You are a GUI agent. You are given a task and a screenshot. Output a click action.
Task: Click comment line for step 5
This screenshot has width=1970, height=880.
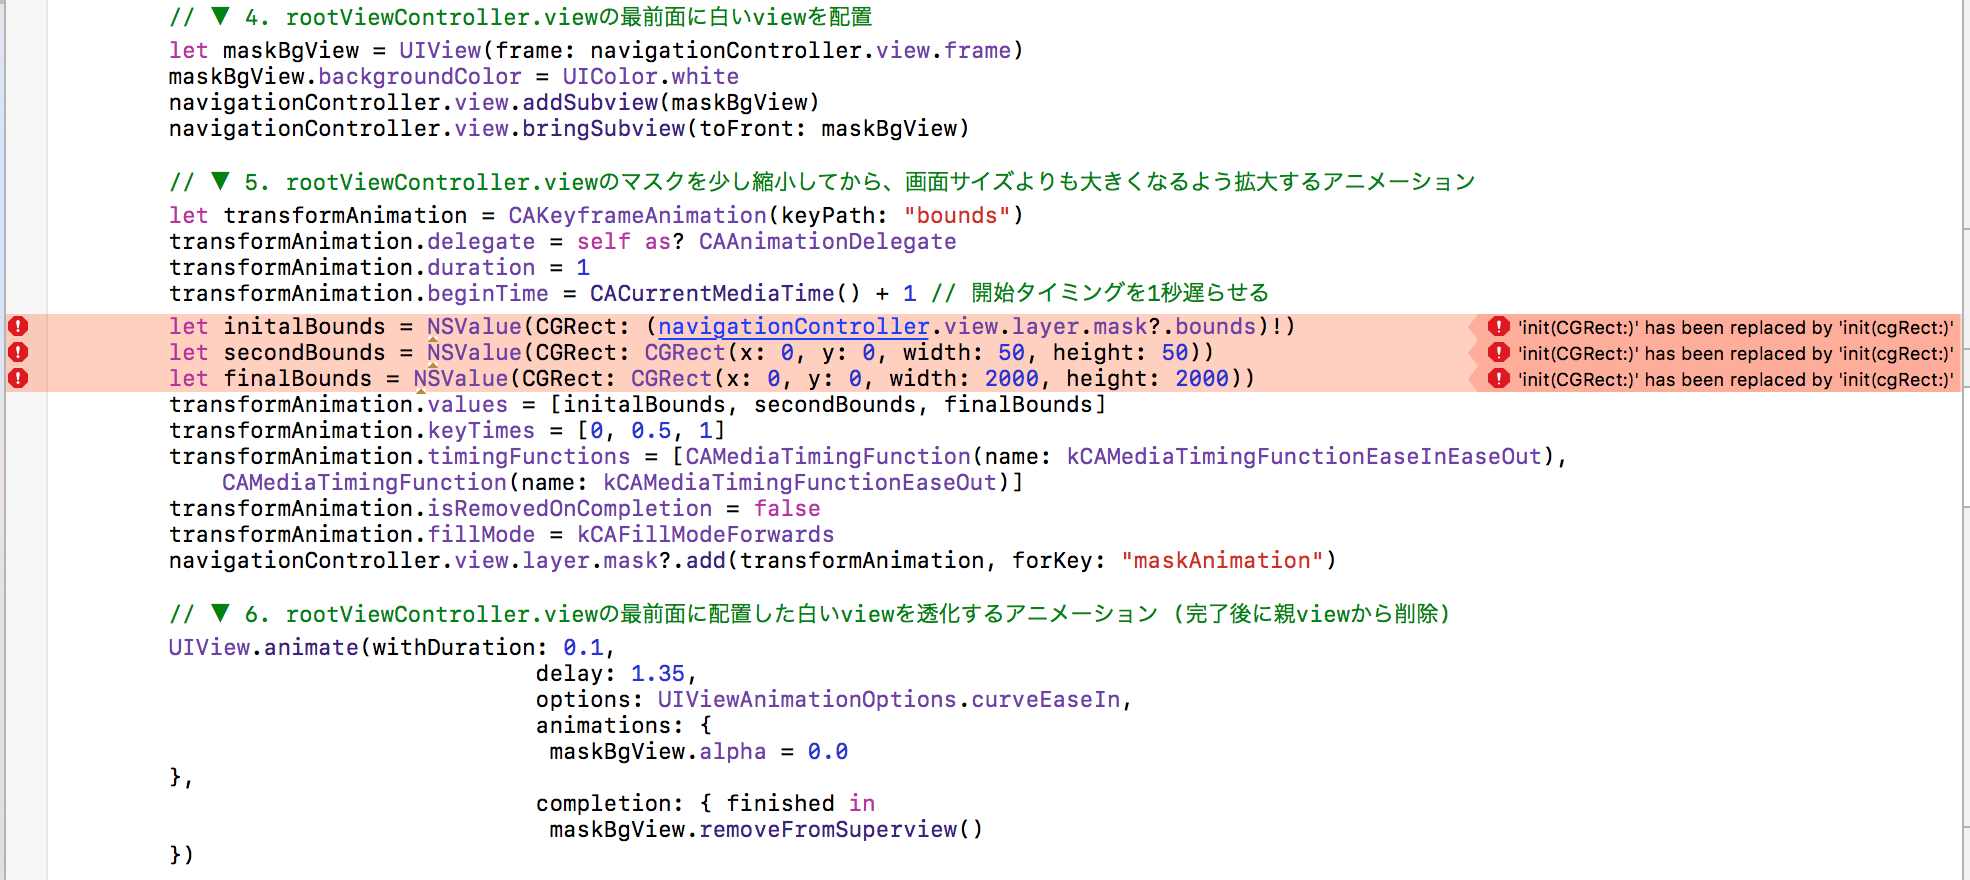[822, 182]
